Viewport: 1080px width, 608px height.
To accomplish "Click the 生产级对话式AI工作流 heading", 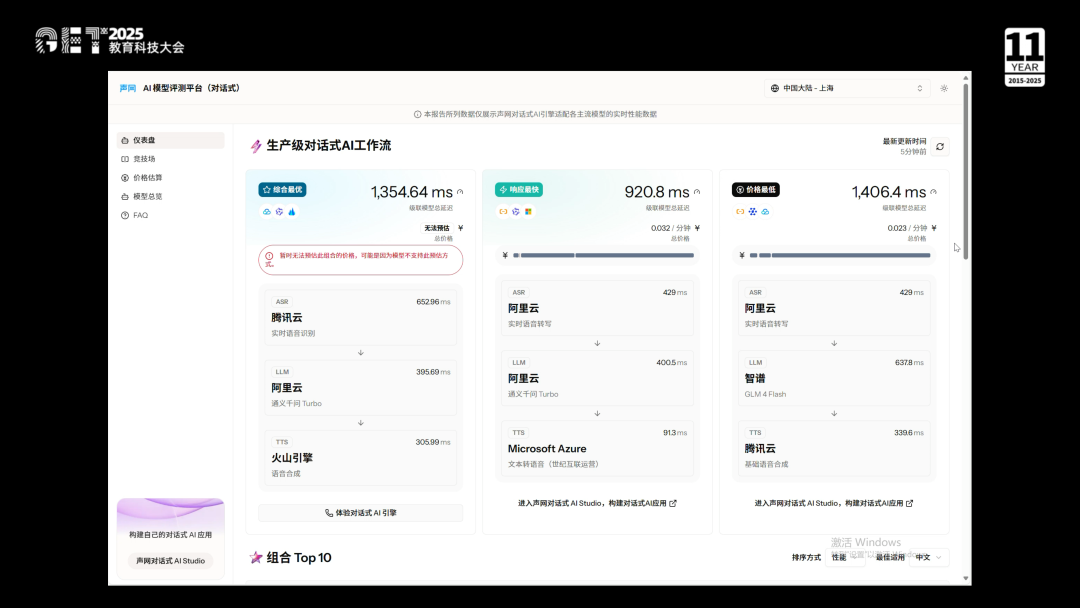I will tap(329, 145).
